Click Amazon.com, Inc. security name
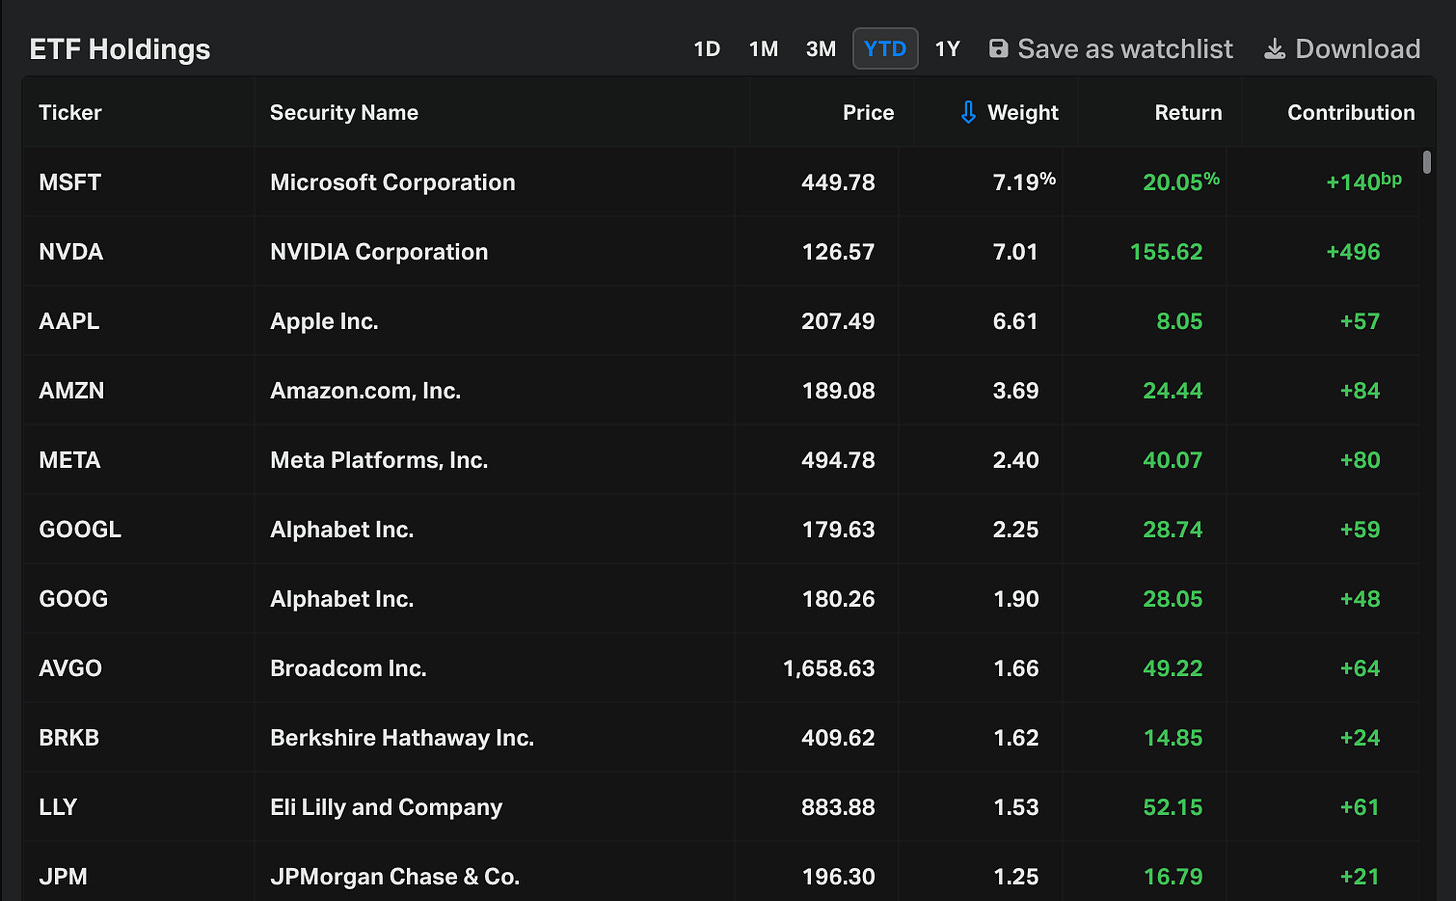The image size is (1456, 901). pos(365,391)
